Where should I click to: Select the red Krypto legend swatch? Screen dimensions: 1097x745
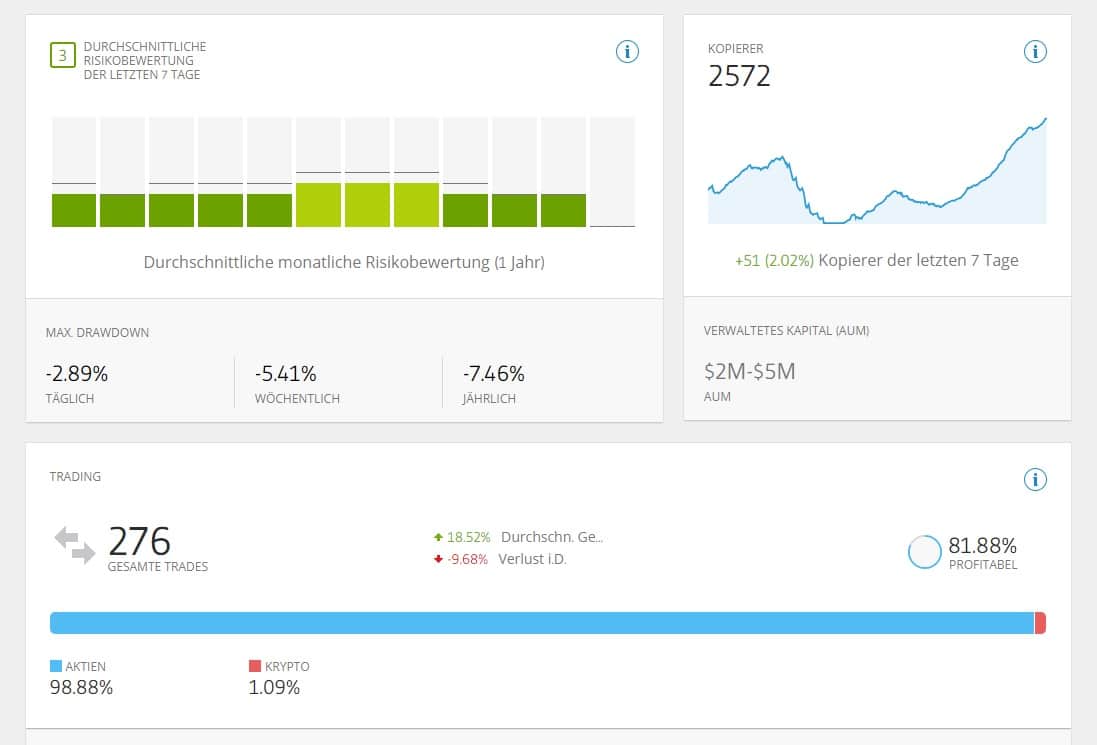[254, 666]
